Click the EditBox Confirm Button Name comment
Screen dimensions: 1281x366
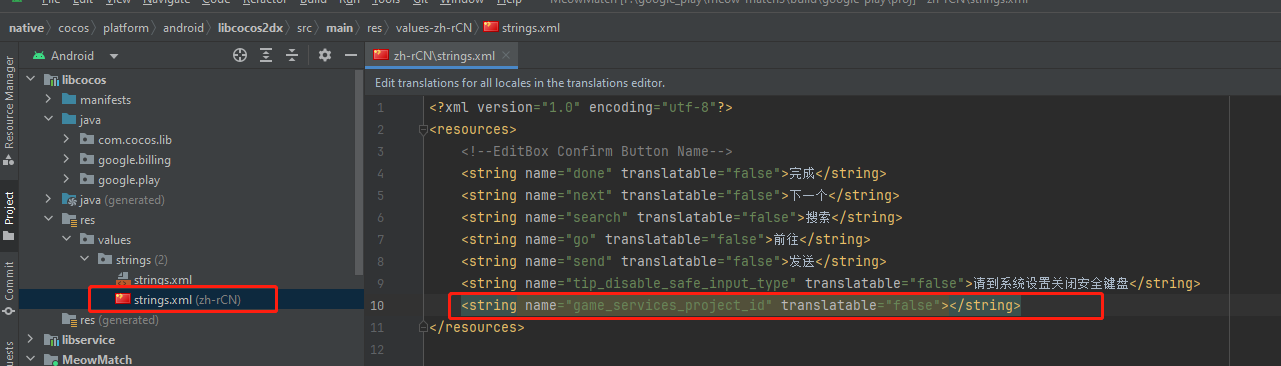(x=597, y=151)
